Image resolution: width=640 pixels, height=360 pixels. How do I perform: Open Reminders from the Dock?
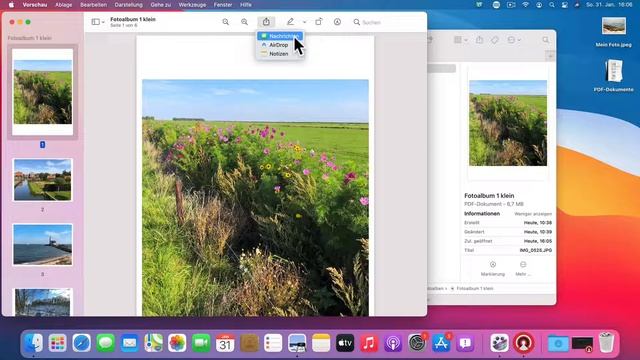click(x=273, y=343)
